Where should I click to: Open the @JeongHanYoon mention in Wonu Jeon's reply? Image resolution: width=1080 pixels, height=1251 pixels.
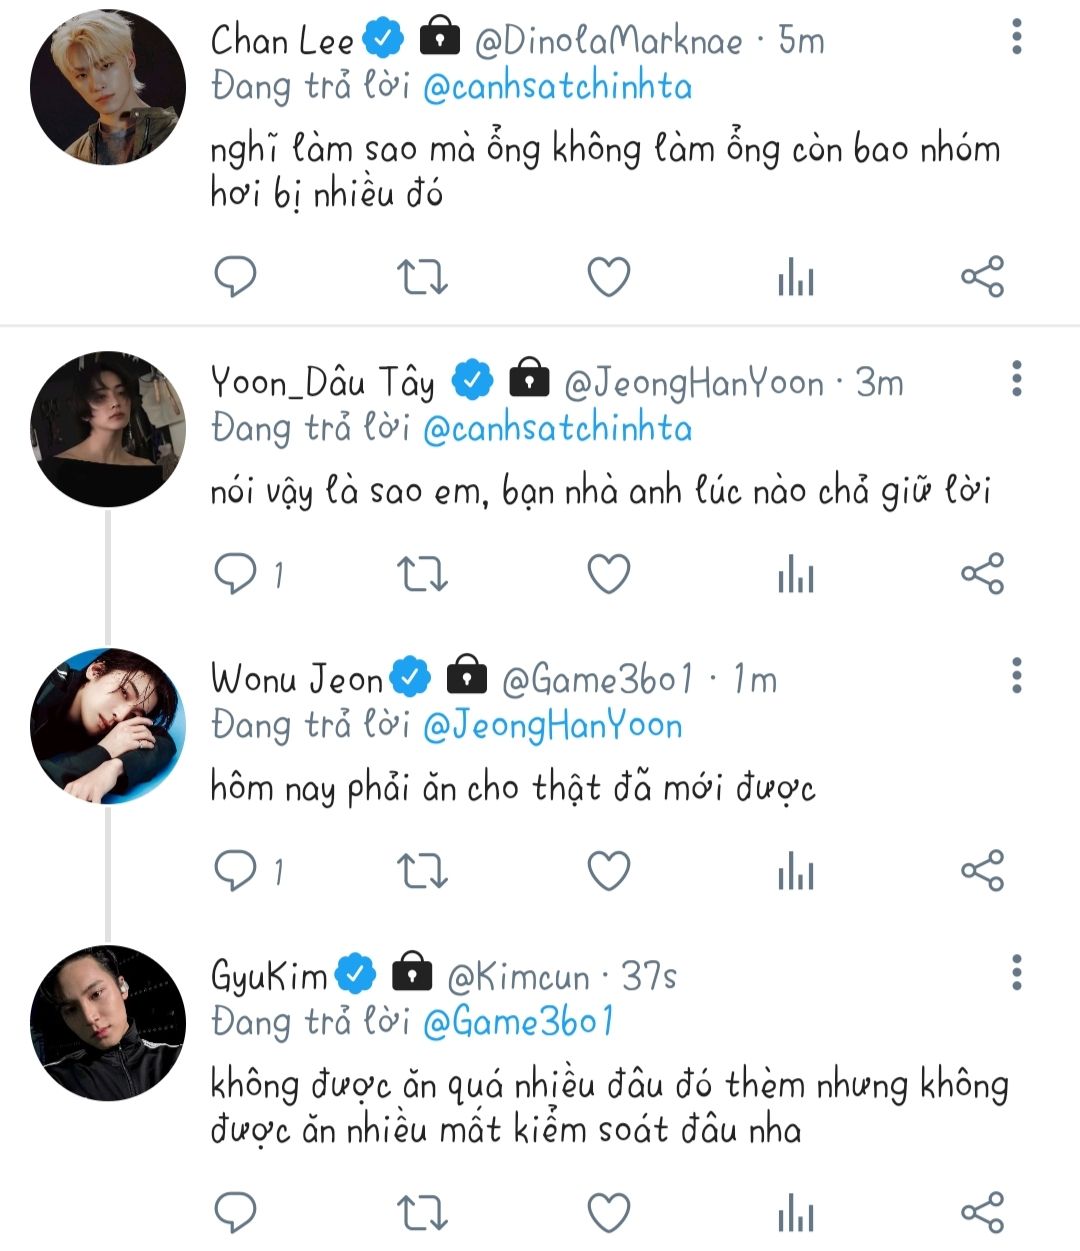(x=552, y=726)
